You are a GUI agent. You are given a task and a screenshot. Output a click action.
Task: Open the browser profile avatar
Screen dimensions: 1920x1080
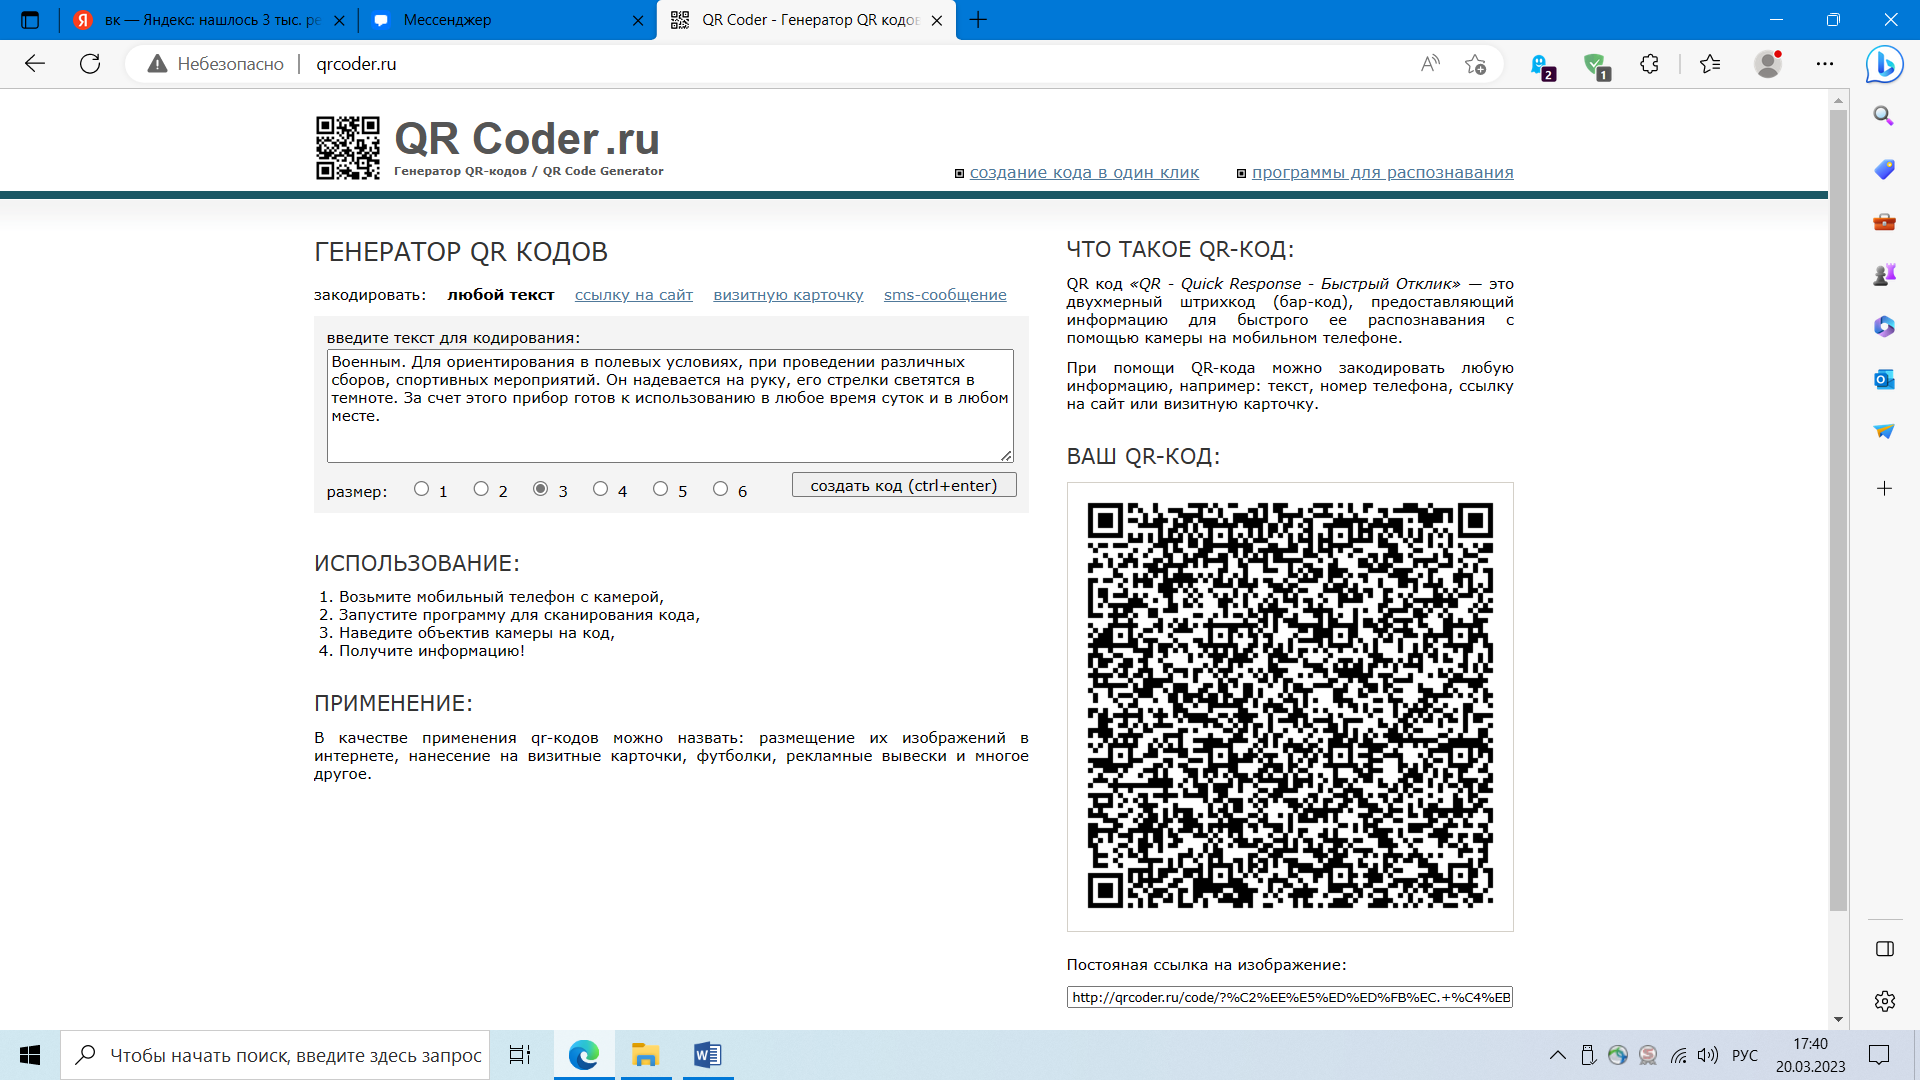[1768, 64]
